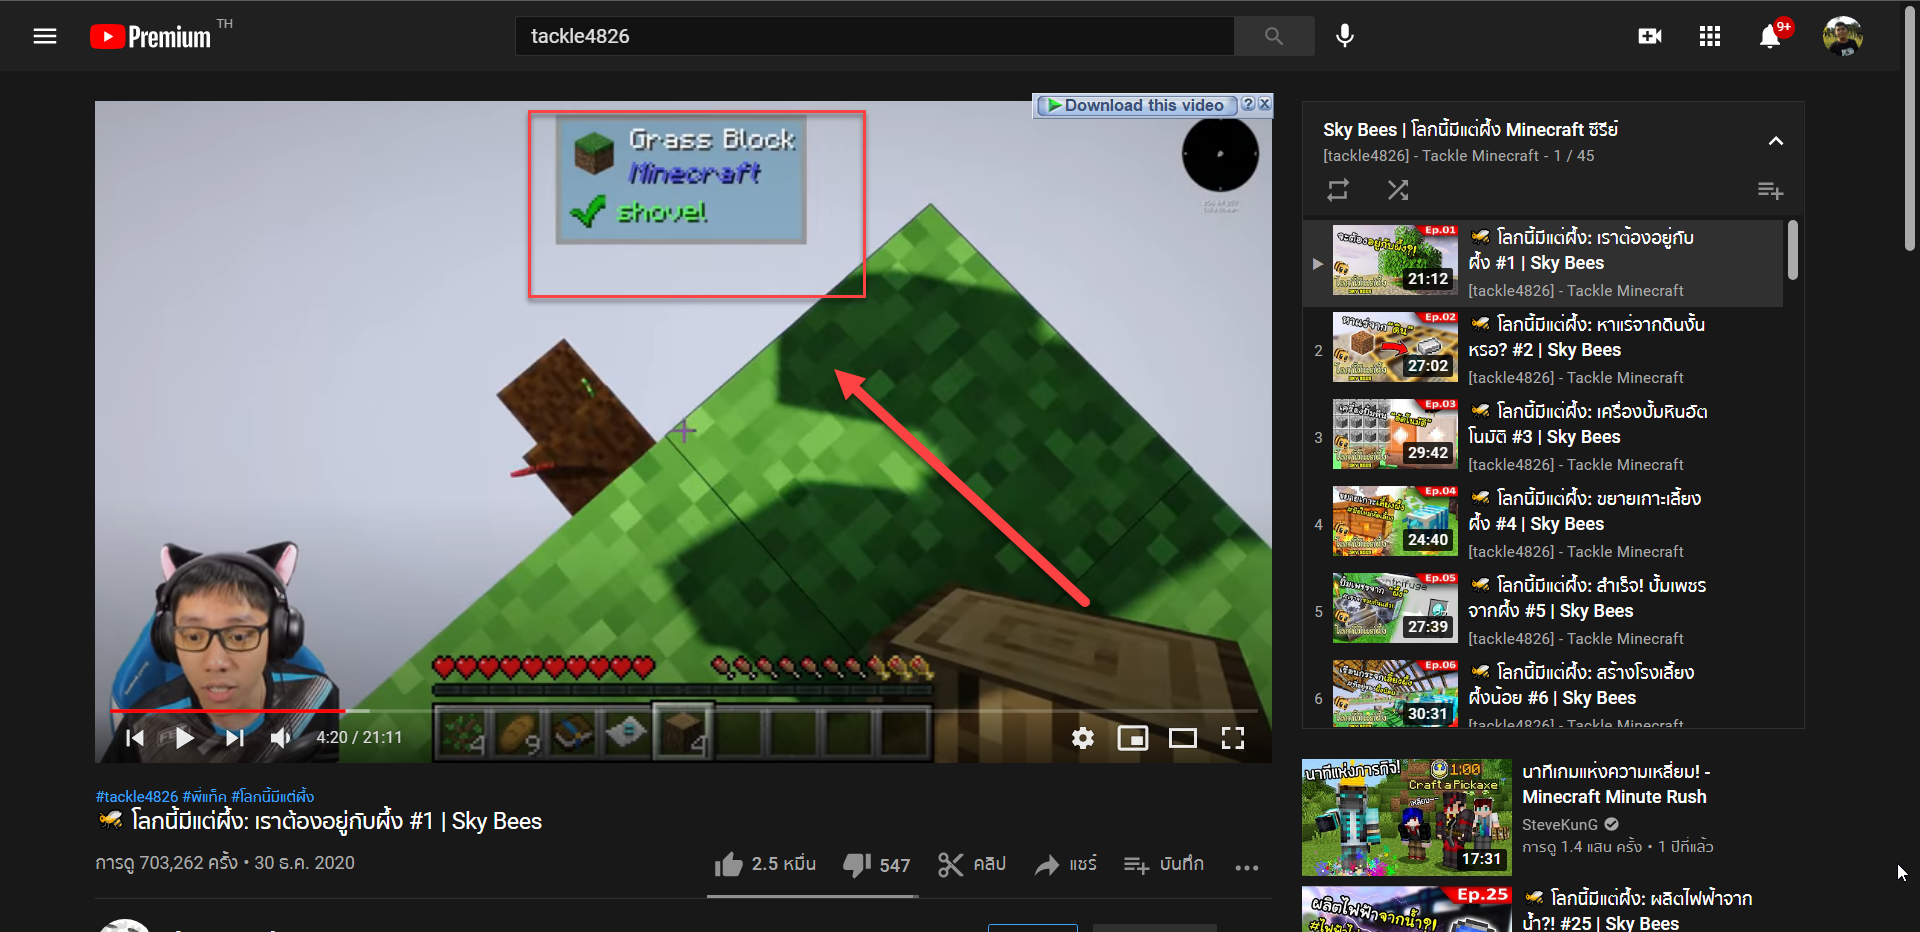Save playlist with add-to-list icon
This screenshot has height=932, width=1920.
pyautogui.click(x=1770, y=190)
